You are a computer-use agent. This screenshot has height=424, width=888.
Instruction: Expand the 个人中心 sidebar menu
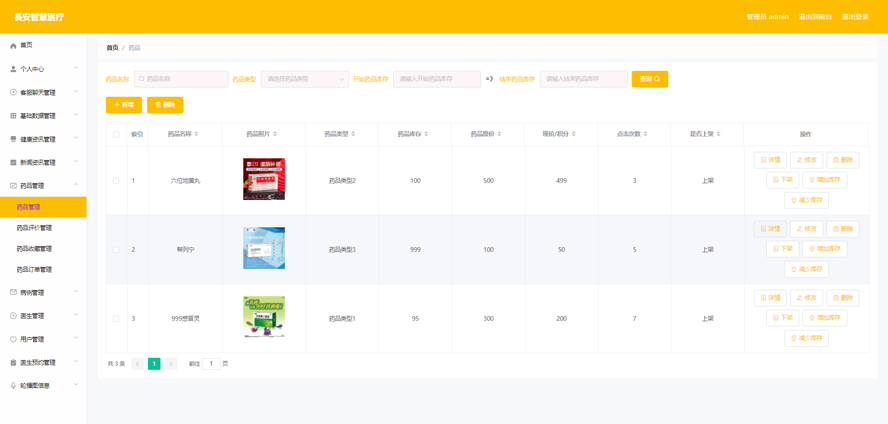tap(42, 69)
